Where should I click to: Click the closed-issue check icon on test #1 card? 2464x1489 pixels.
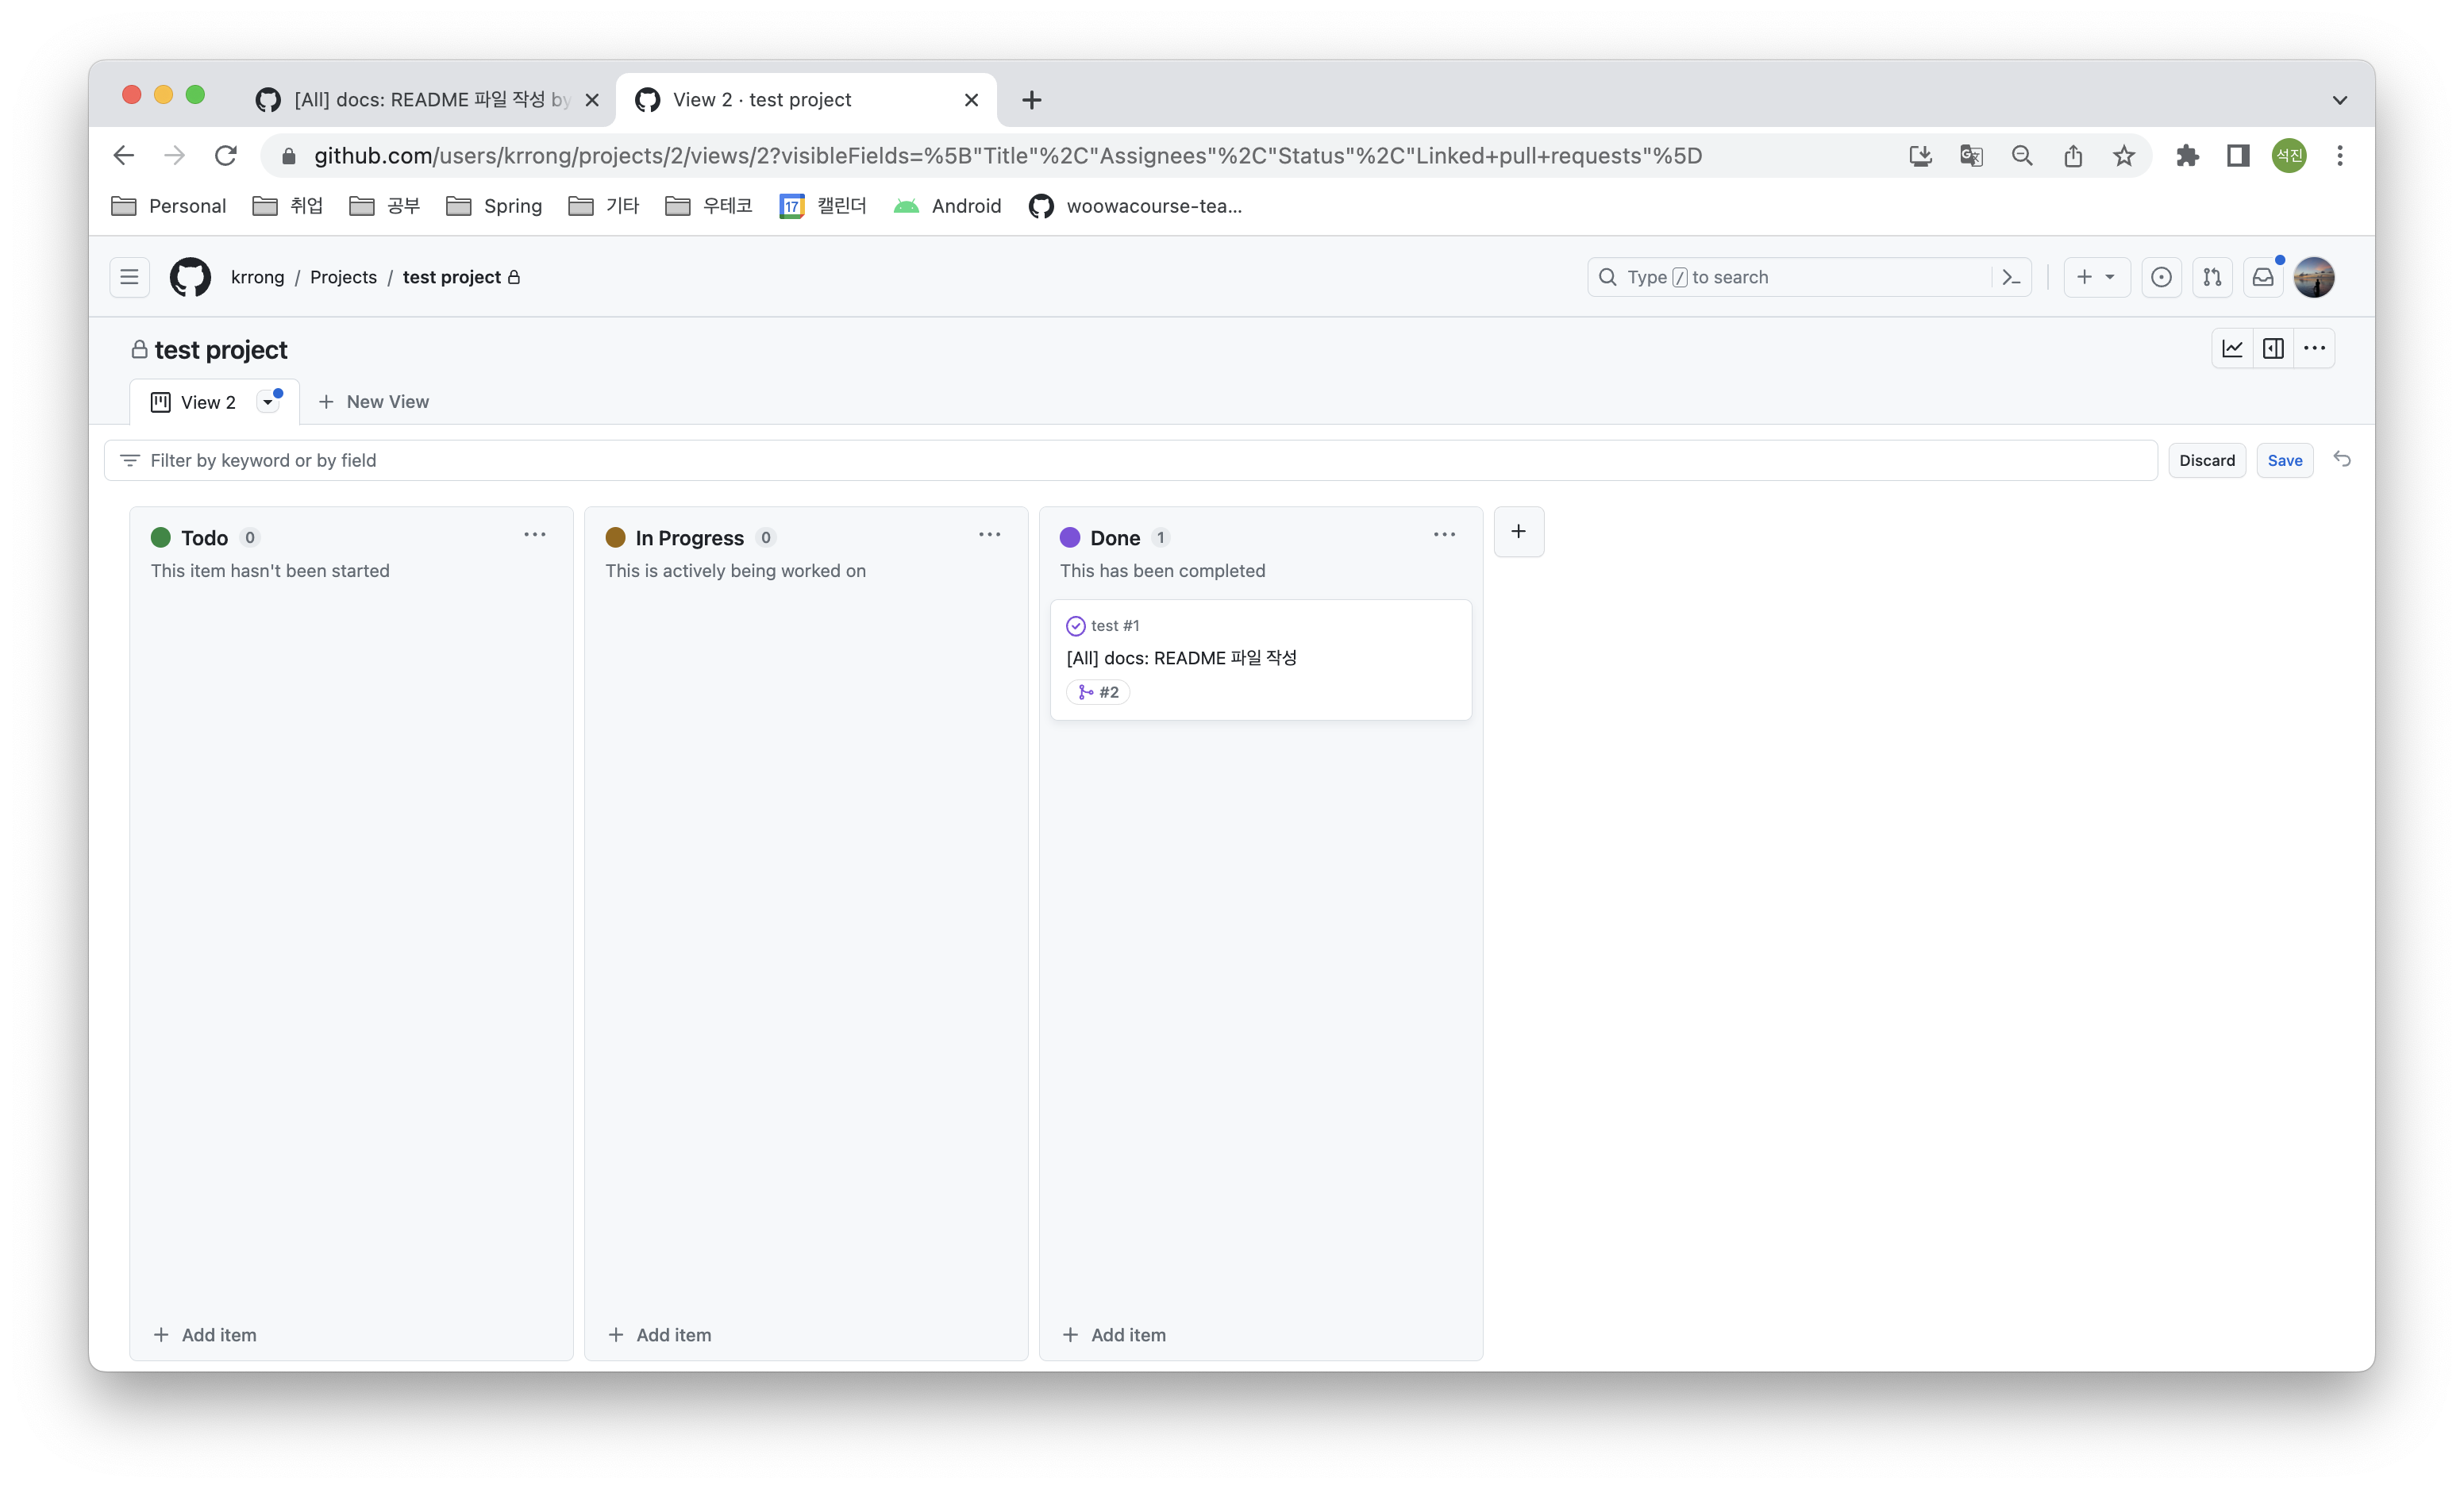[x=1075, y=625]
